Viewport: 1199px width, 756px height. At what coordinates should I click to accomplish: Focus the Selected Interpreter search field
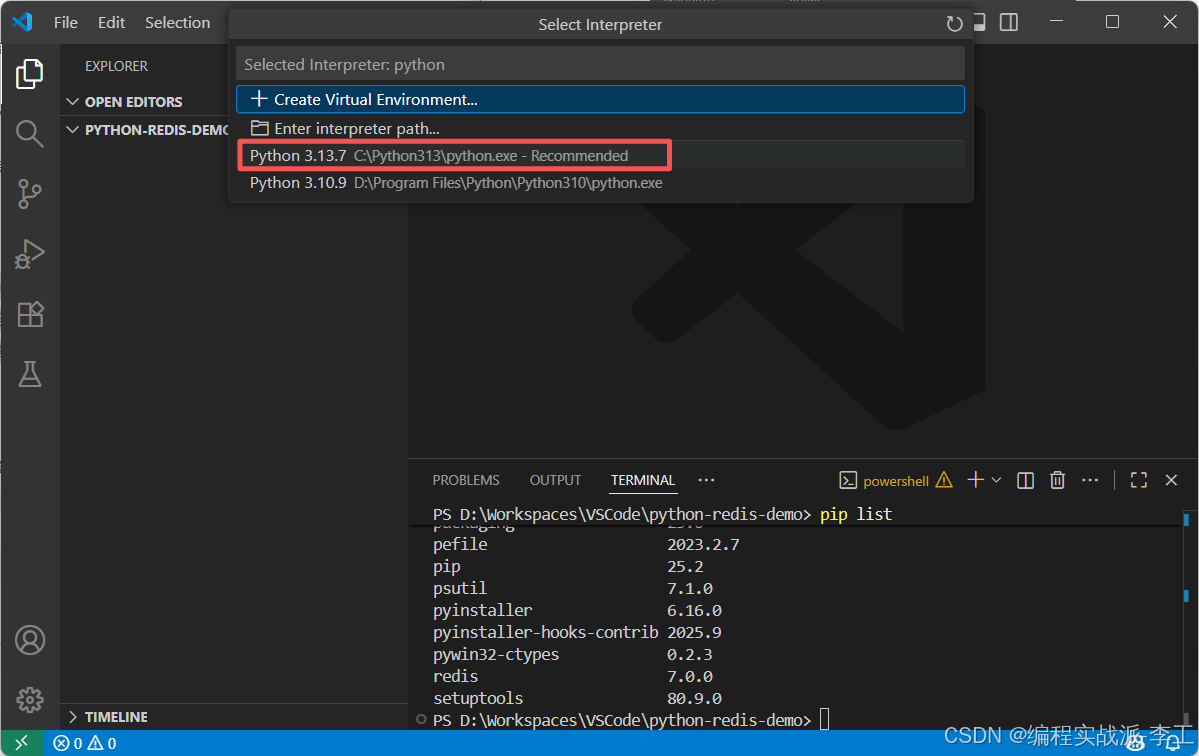pyautogui.click(x=600, y=64)
